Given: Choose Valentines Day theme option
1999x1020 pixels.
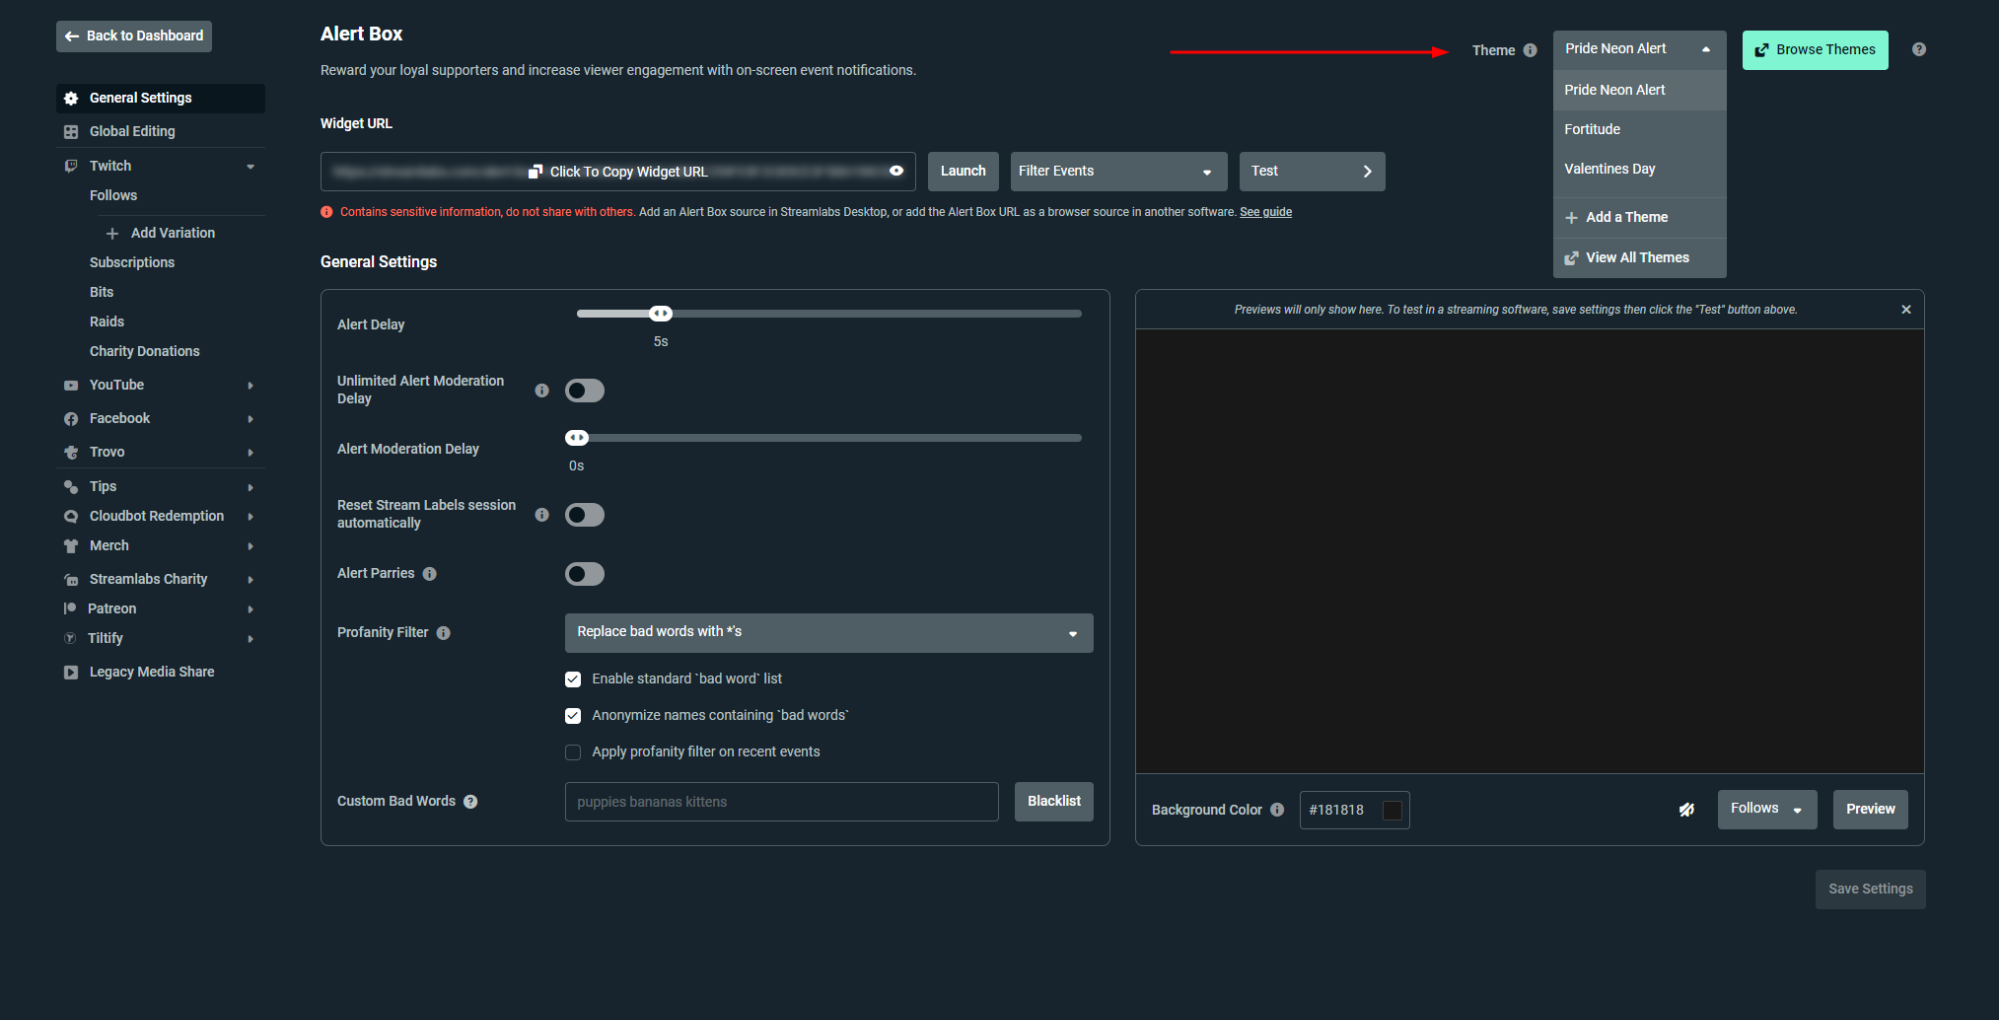Looking at the screenshot, I should [1609, 169].
